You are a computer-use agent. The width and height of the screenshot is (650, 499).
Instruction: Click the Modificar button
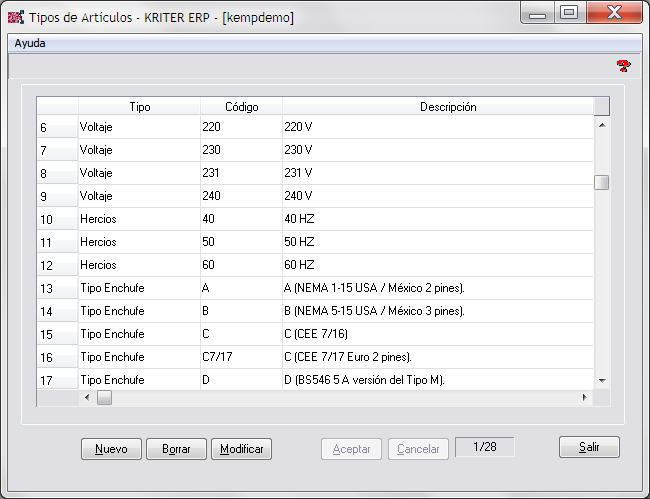241,449
